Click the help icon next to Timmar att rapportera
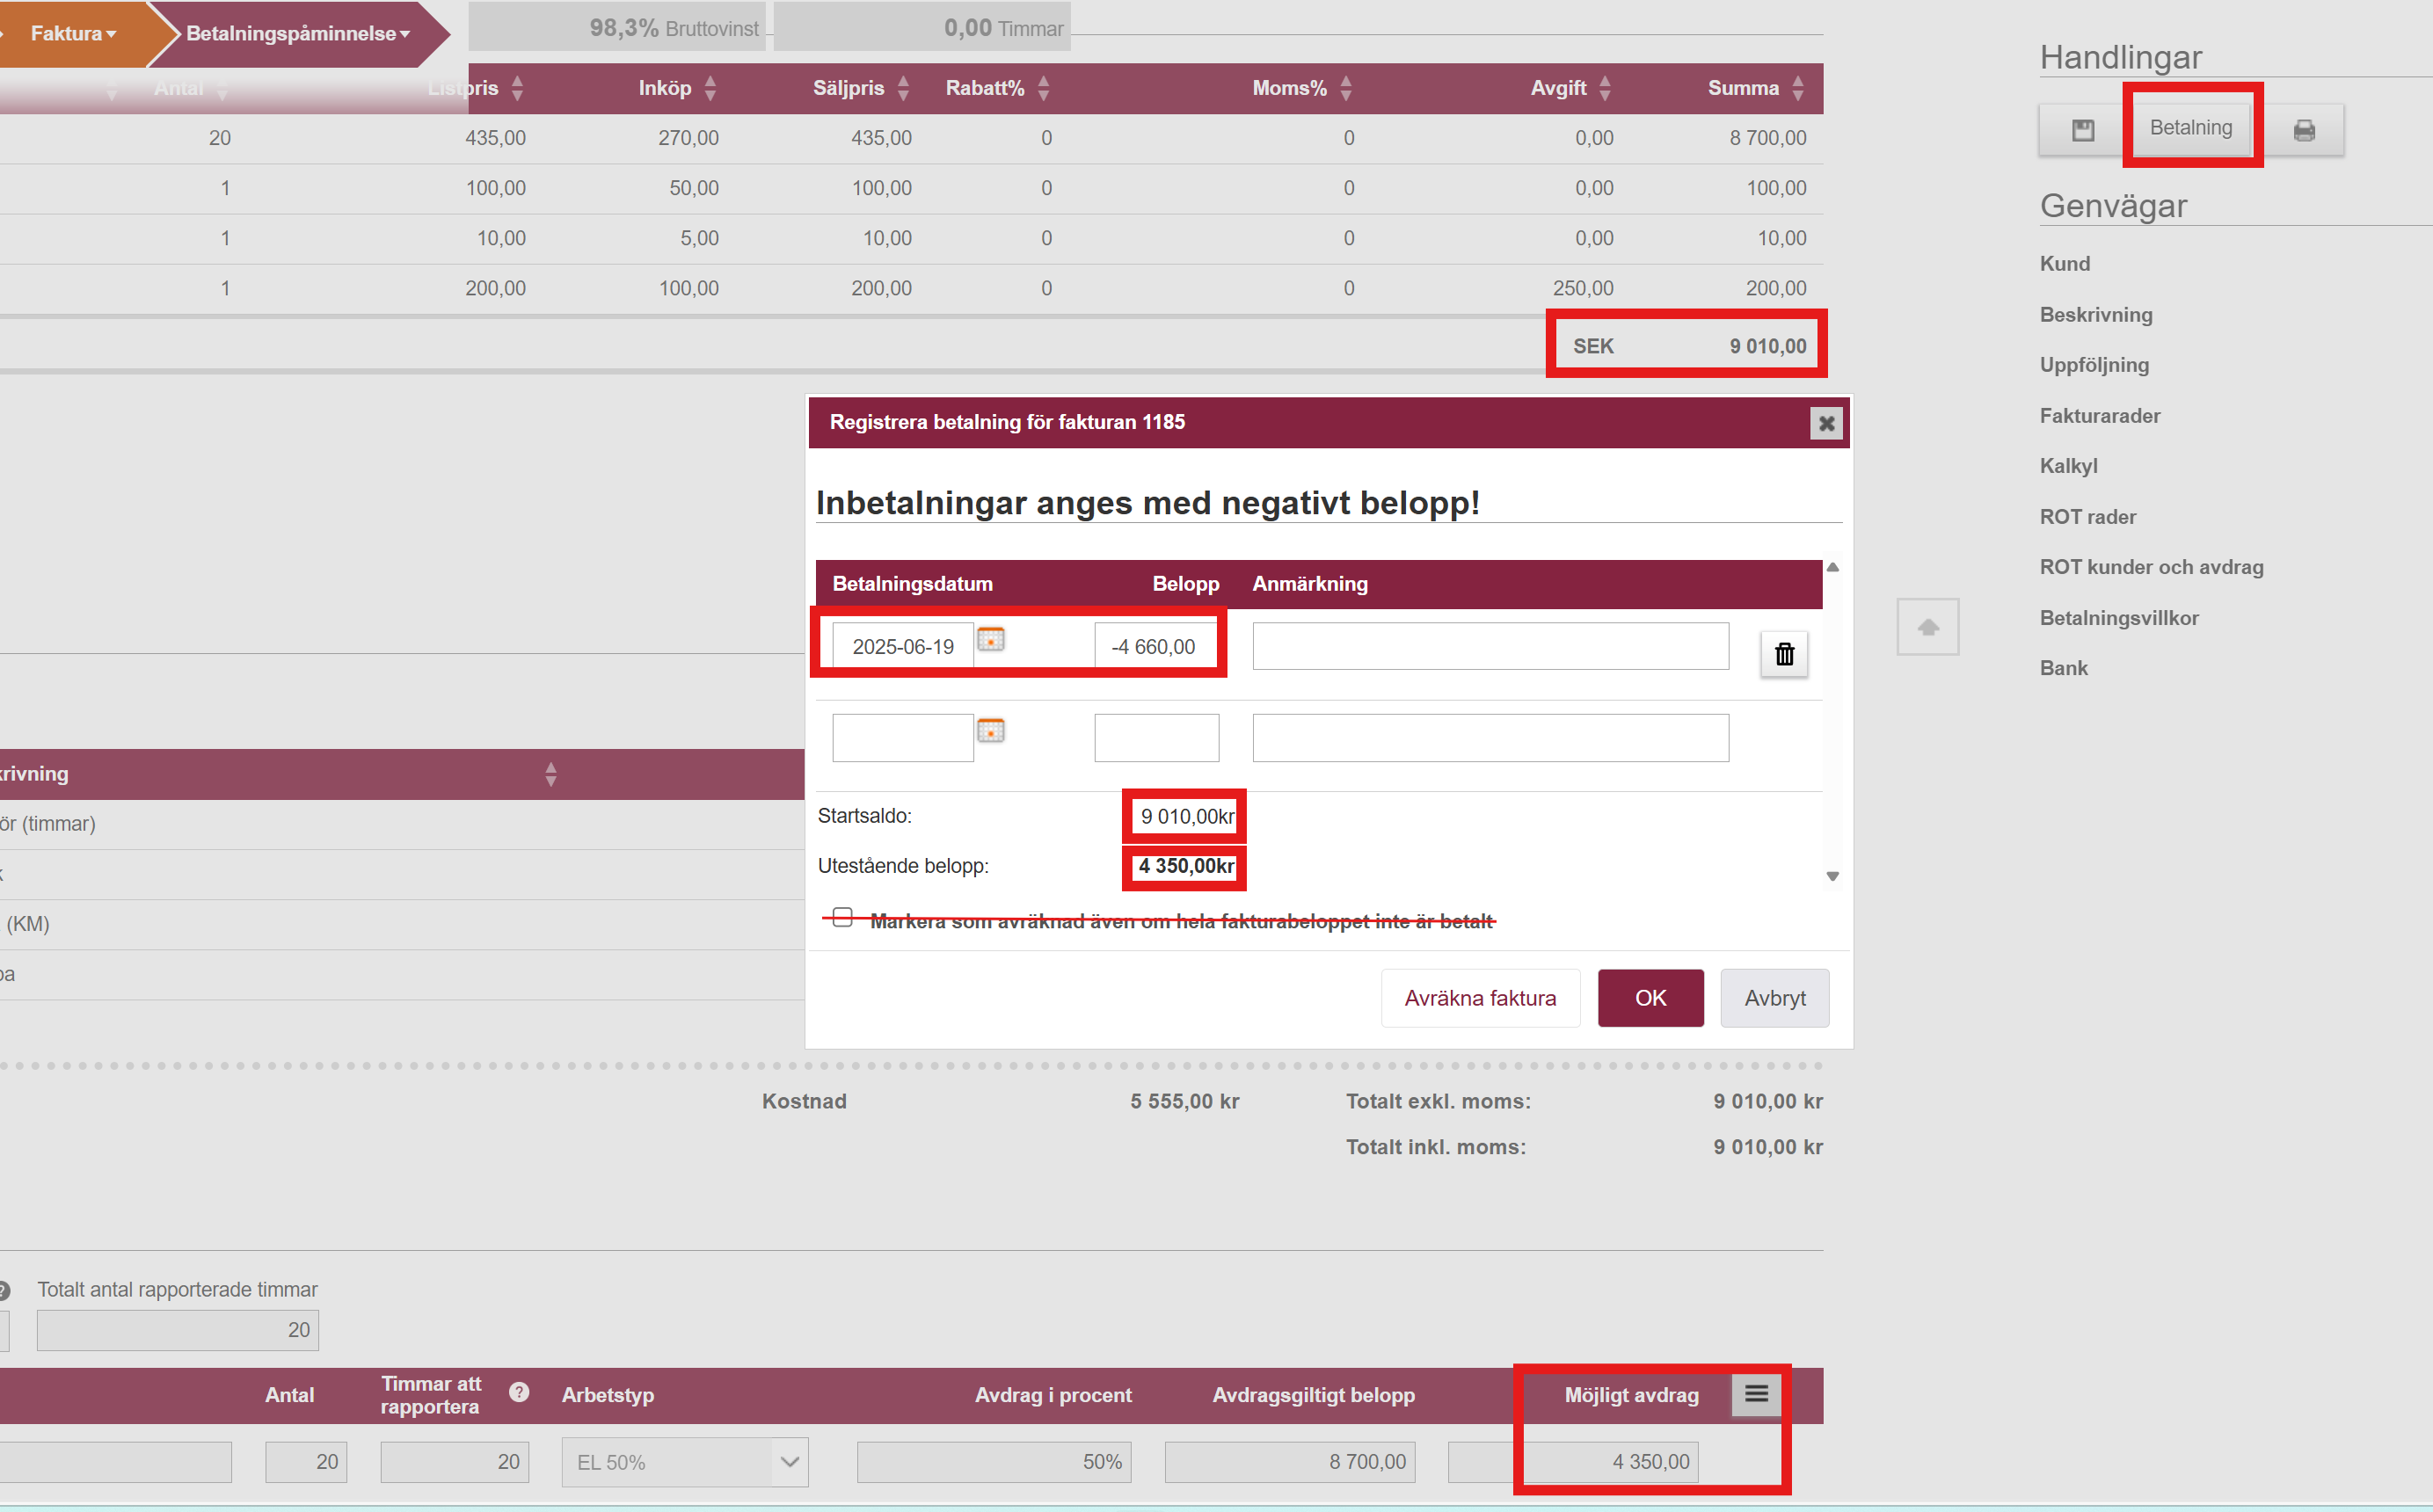The width and height of the screenshot is (2433, 1512). pos(519,1392)
